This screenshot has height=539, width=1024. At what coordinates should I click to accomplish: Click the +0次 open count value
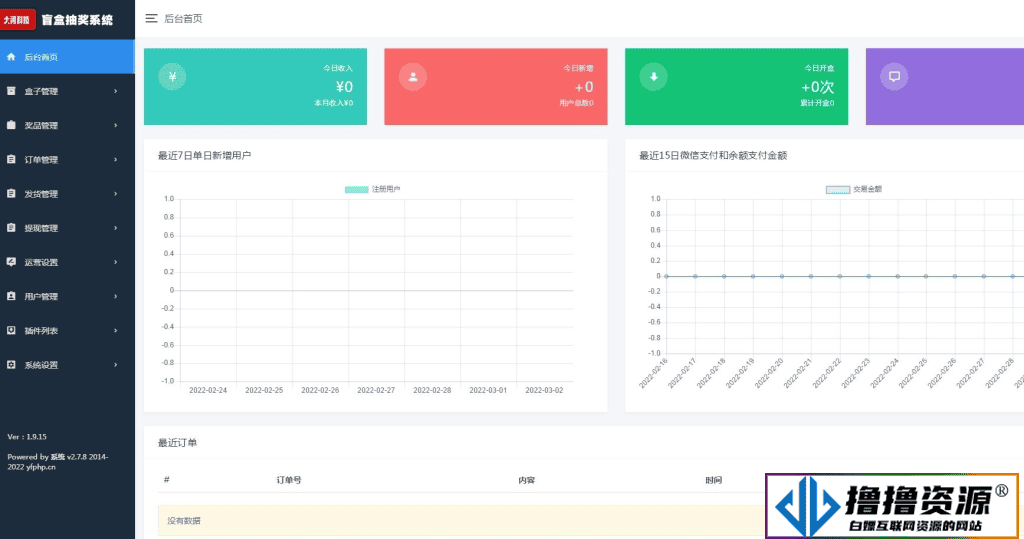click(x=818, y=86)
